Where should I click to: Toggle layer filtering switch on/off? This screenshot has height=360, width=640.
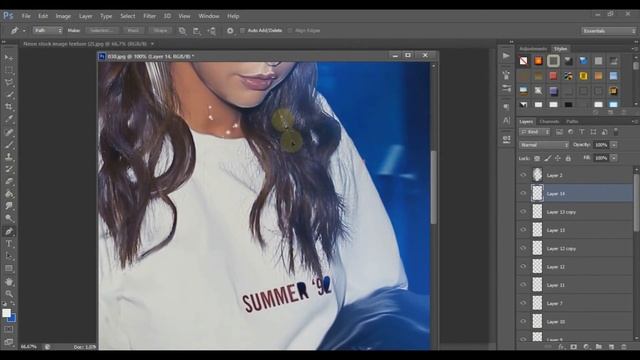click(x=616, y=132)
